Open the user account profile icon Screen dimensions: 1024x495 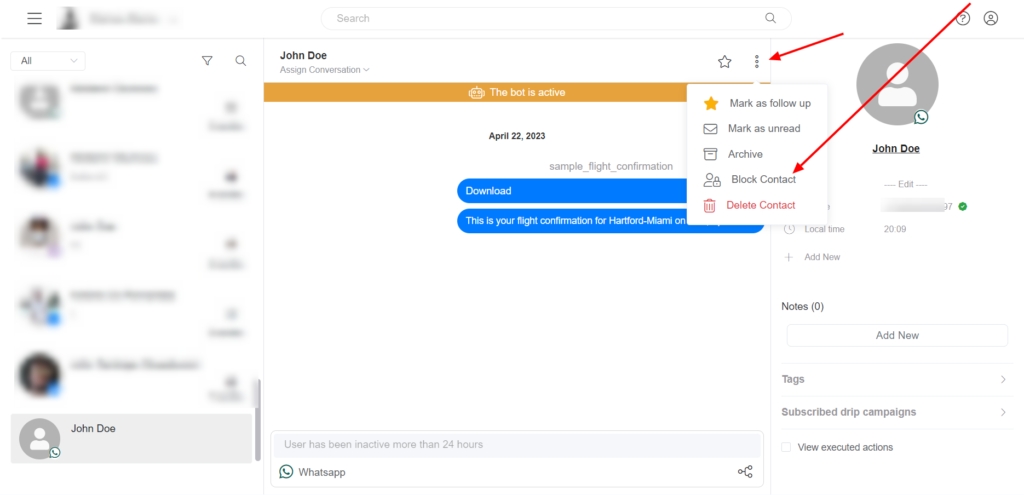point(991,18)
